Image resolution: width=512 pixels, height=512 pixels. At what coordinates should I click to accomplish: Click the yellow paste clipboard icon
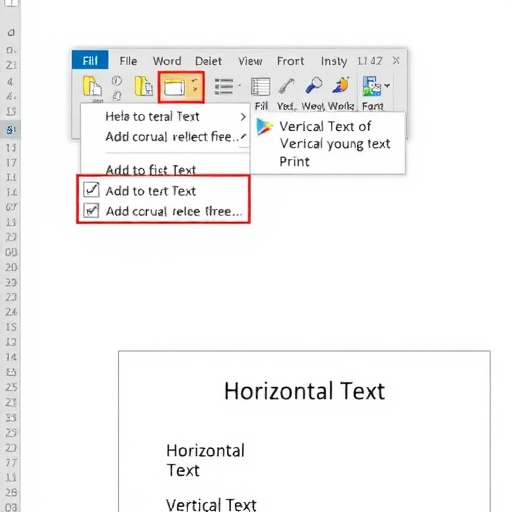(x=92, y=86)
